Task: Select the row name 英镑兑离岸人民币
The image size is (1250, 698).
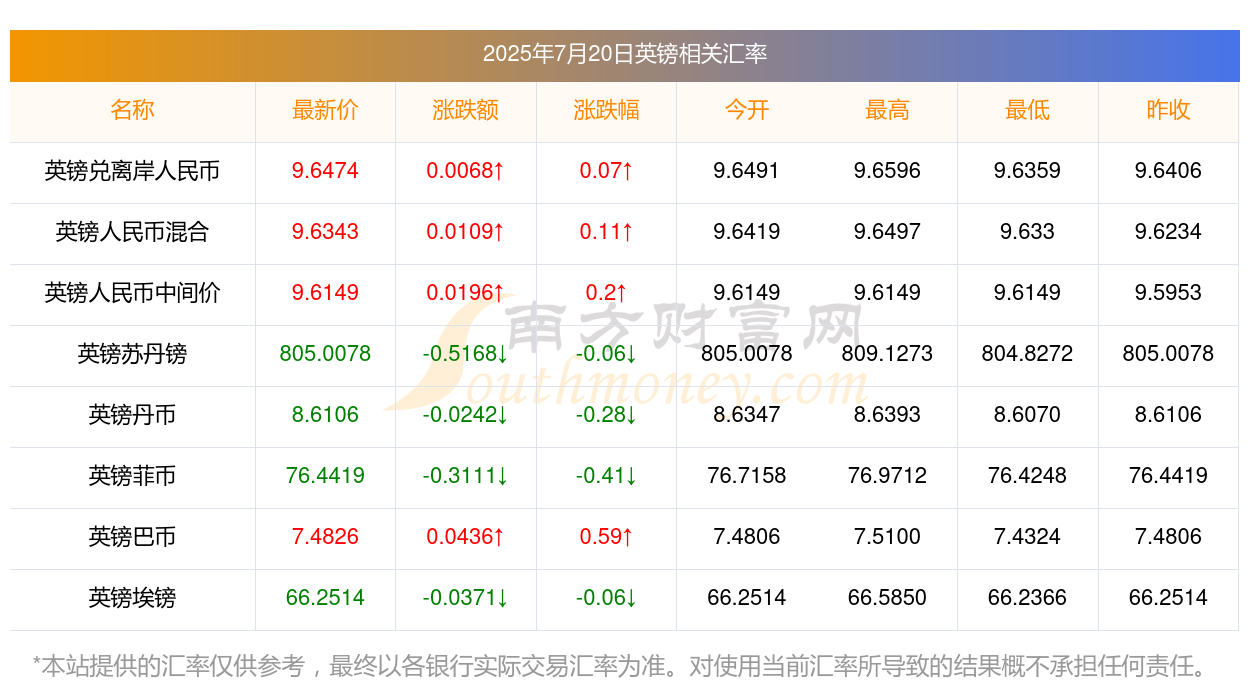Action: [132, 171]
